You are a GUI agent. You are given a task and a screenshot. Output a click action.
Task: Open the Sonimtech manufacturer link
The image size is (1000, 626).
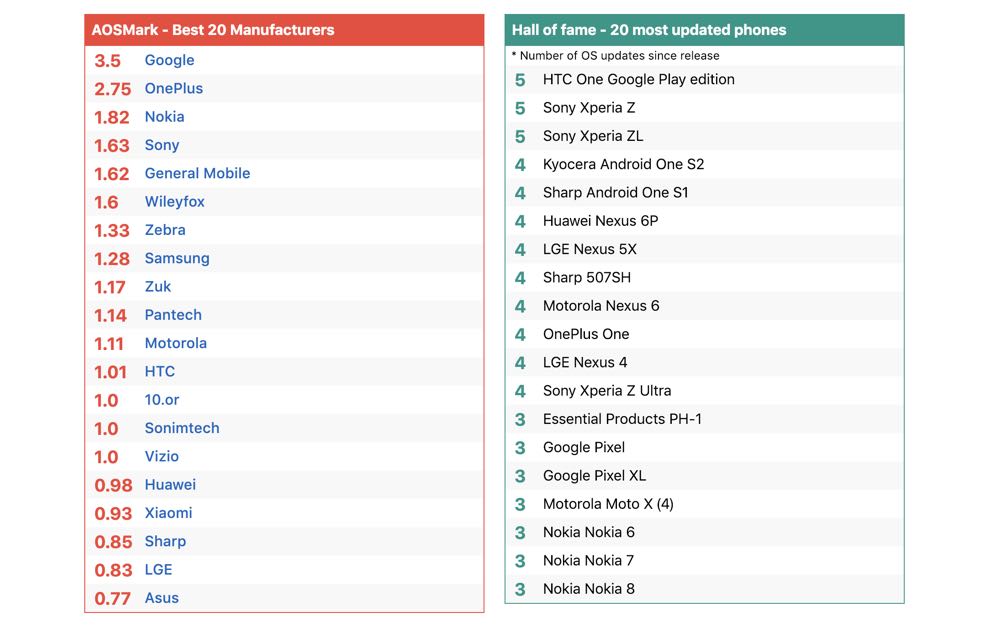click(182, 428)
